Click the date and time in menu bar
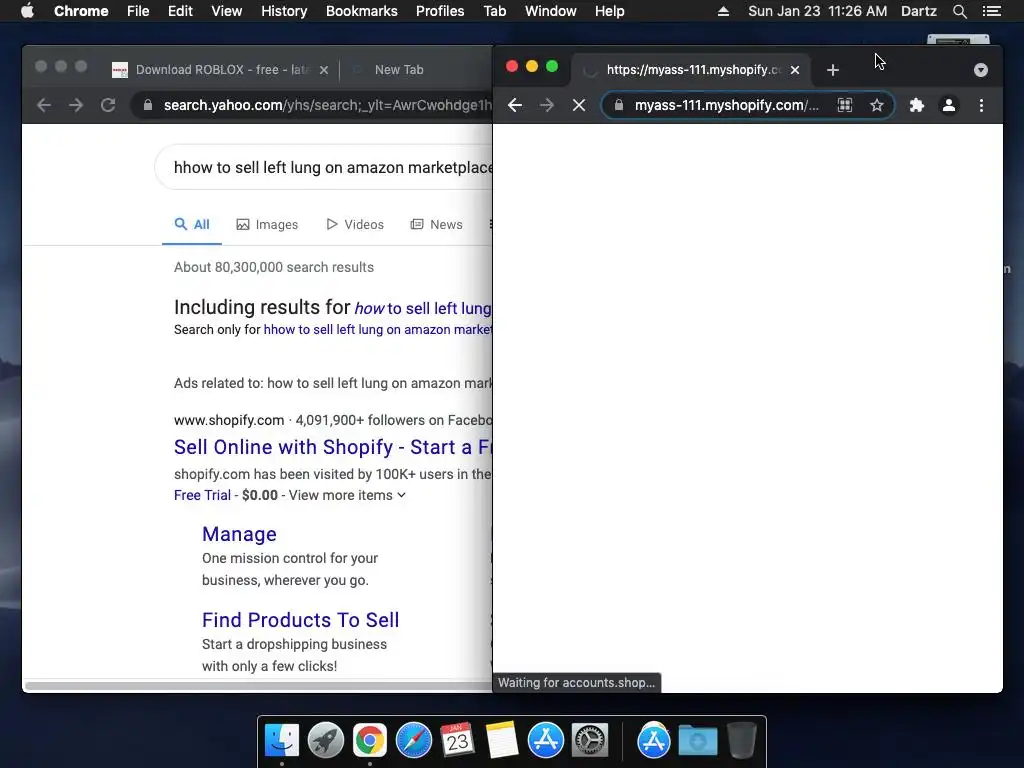Viewport: 1024px width, 768px height. pos(818,11)
